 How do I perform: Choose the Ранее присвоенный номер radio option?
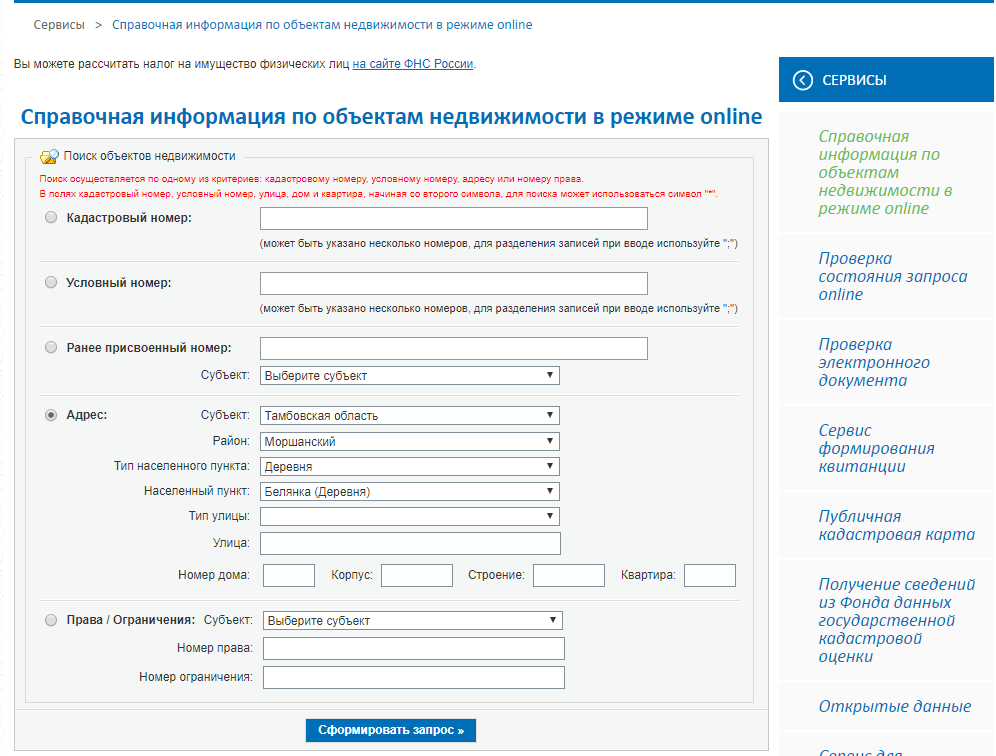(51, 348)
